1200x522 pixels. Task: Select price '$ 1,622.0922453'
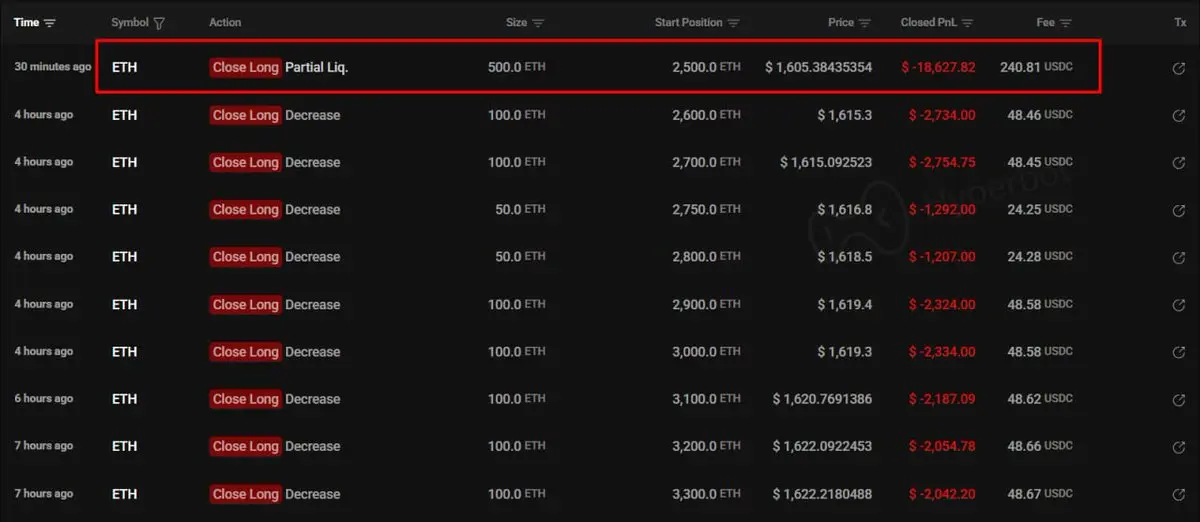(822, 446)
